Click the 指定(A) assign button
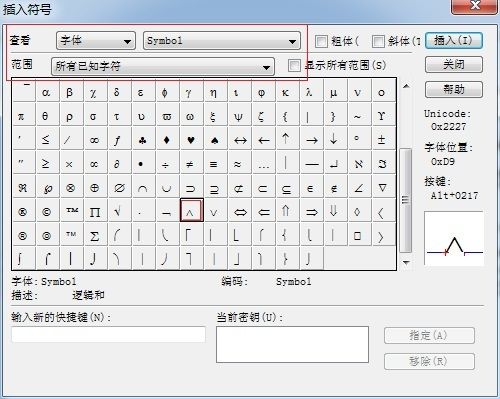Screen dimensions: 500x399 (x=429, y=336)
